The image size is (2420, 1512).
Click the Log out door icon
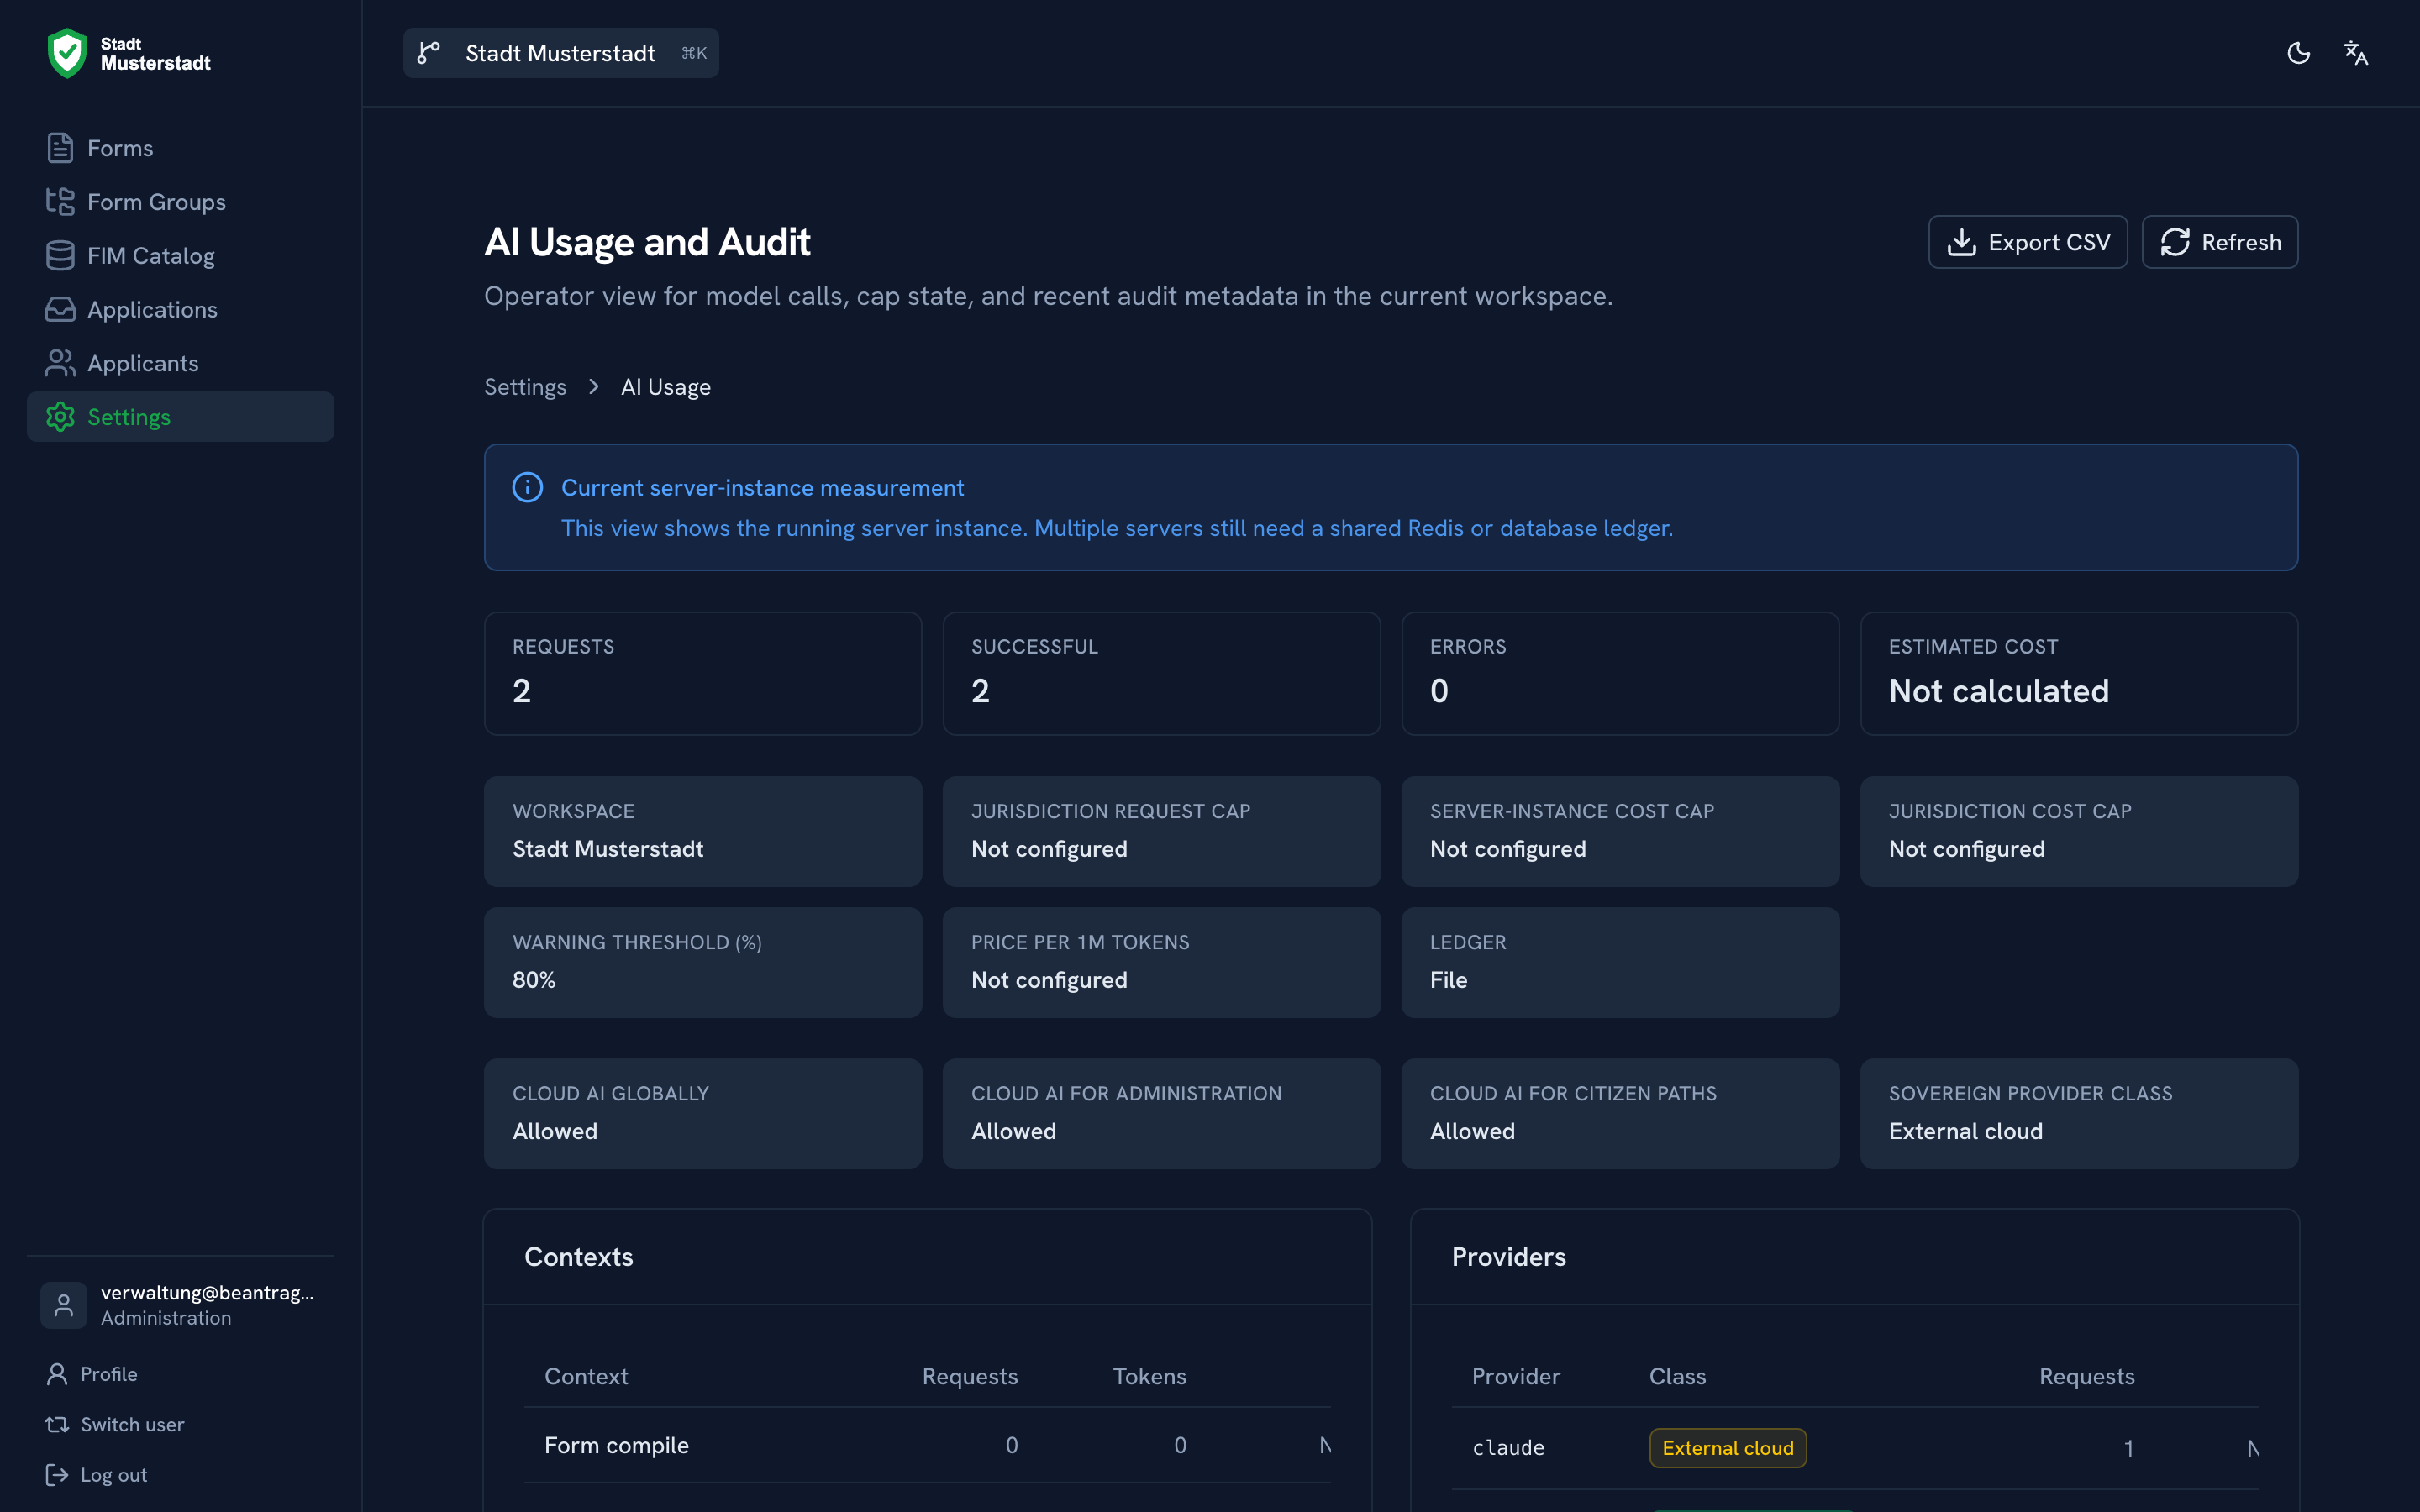coord(57,1475)
